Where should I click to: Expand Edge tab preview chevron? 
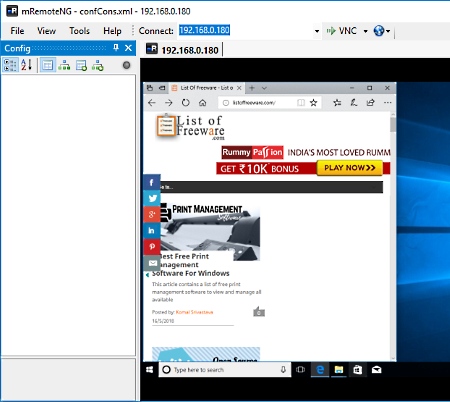[x=264, y=88]
